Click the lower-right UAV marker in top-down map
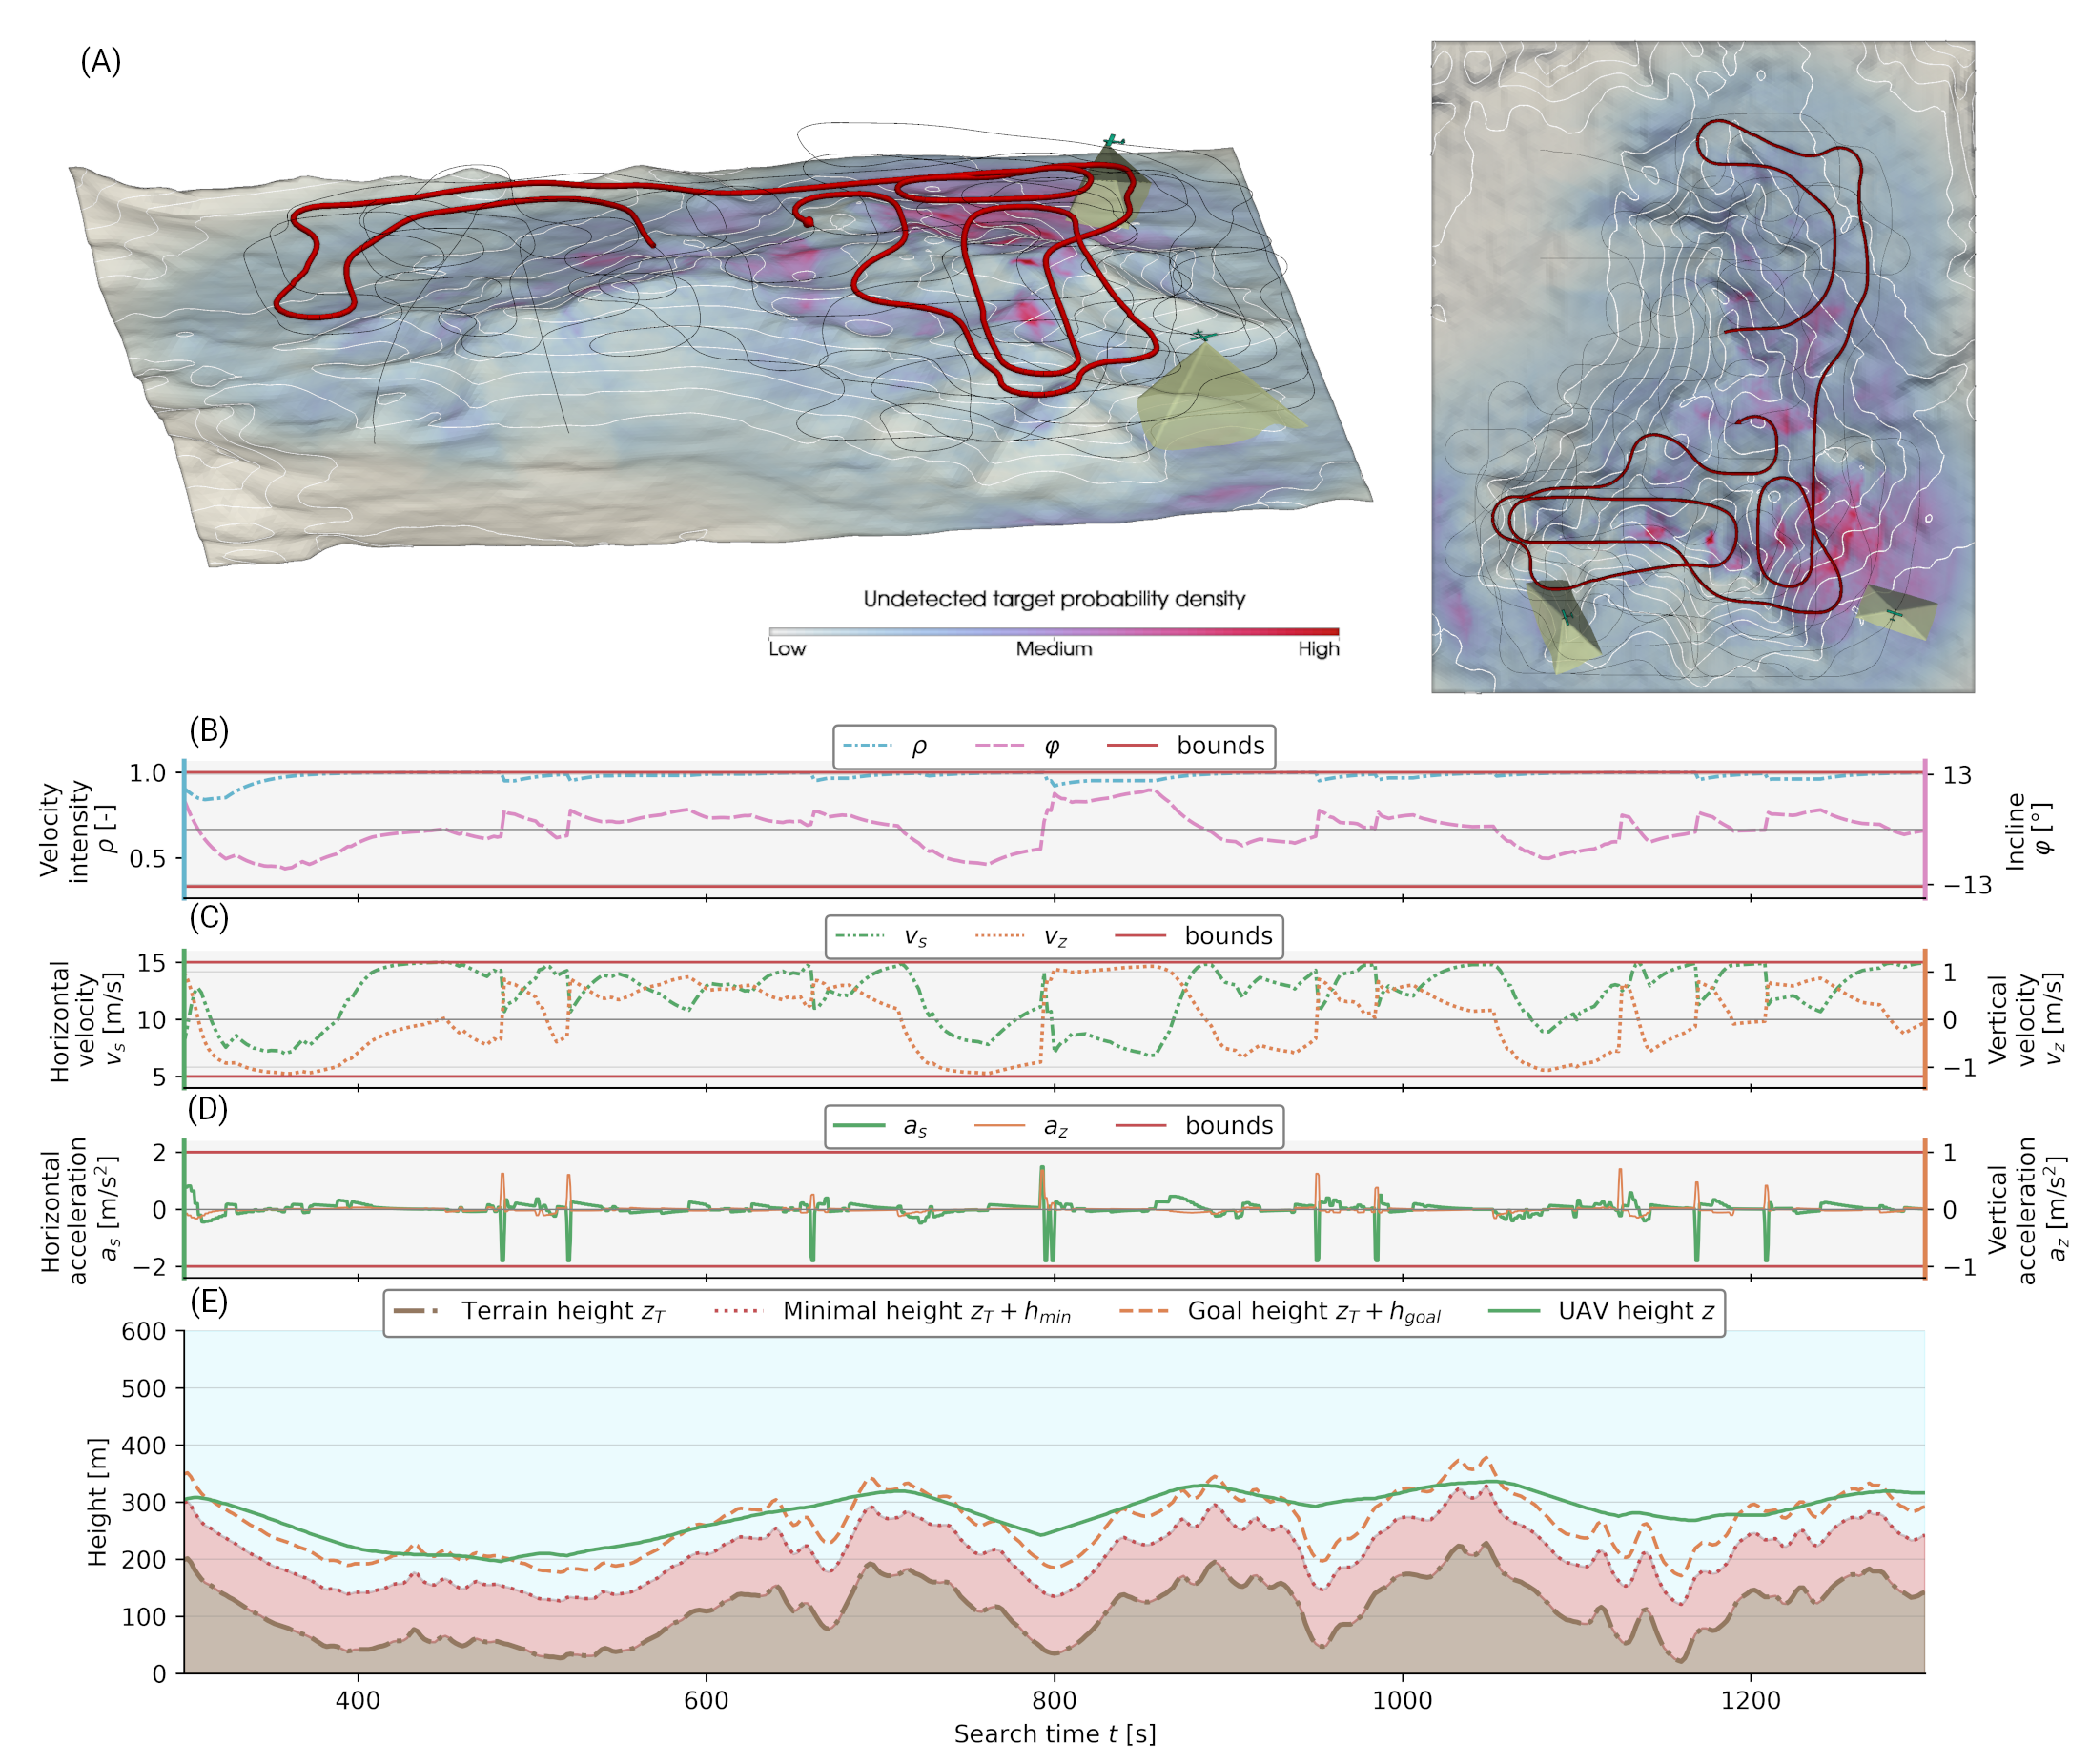This screenshot has width=2090, height=1764. tap(1893, 612)
